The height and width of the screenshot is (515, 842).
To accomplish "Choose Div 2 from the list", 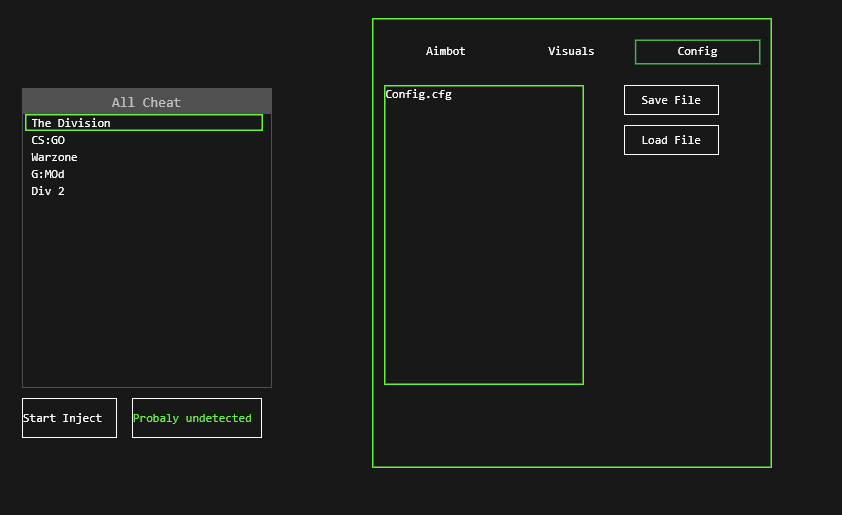I will point(48,191).
